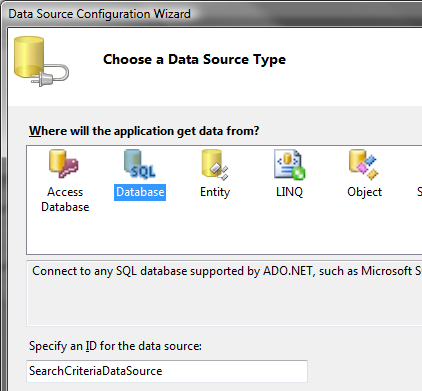The height and width of the screenshot is (391, 422).
Task: Click the highlighted Database label
Action: [140, 192]
